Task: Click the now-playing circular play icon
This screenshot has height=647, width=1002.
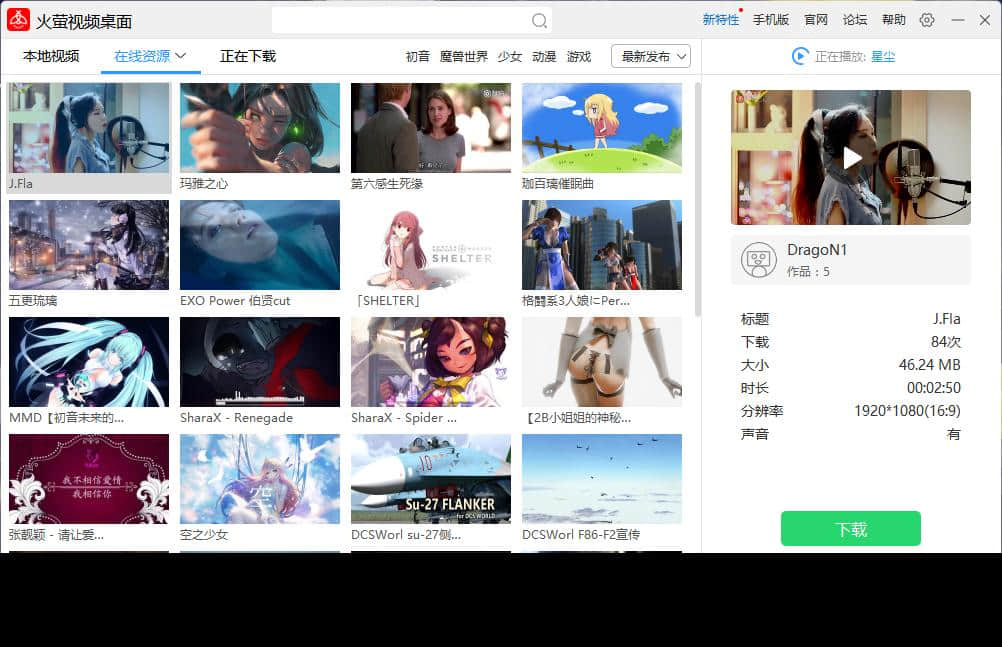Action: point(799,56)
